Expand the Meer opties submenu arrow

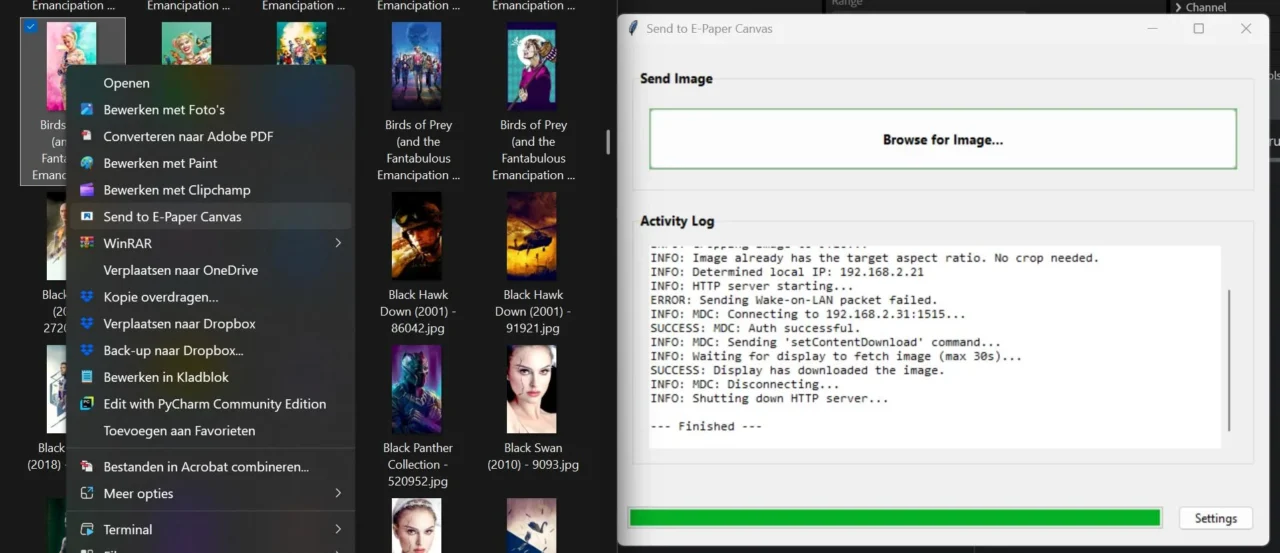tap(338, 493)
